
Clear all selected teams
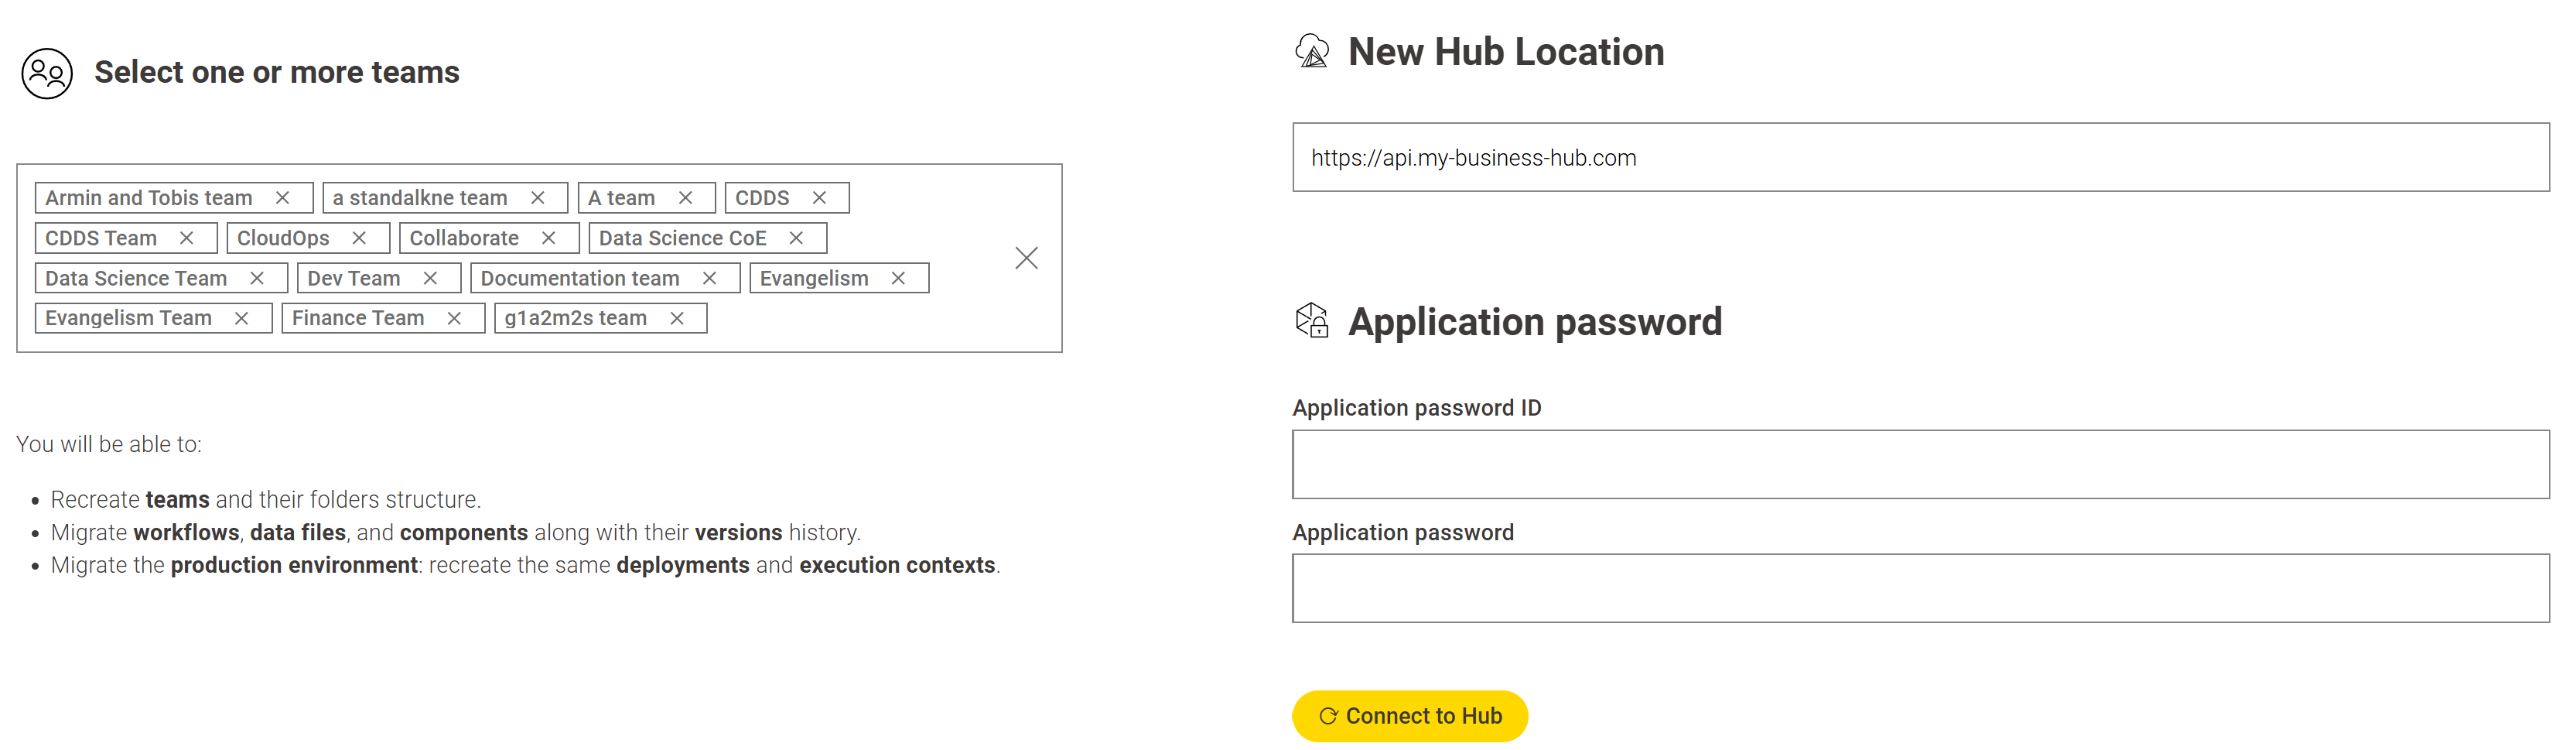(x=1026, y=258)
